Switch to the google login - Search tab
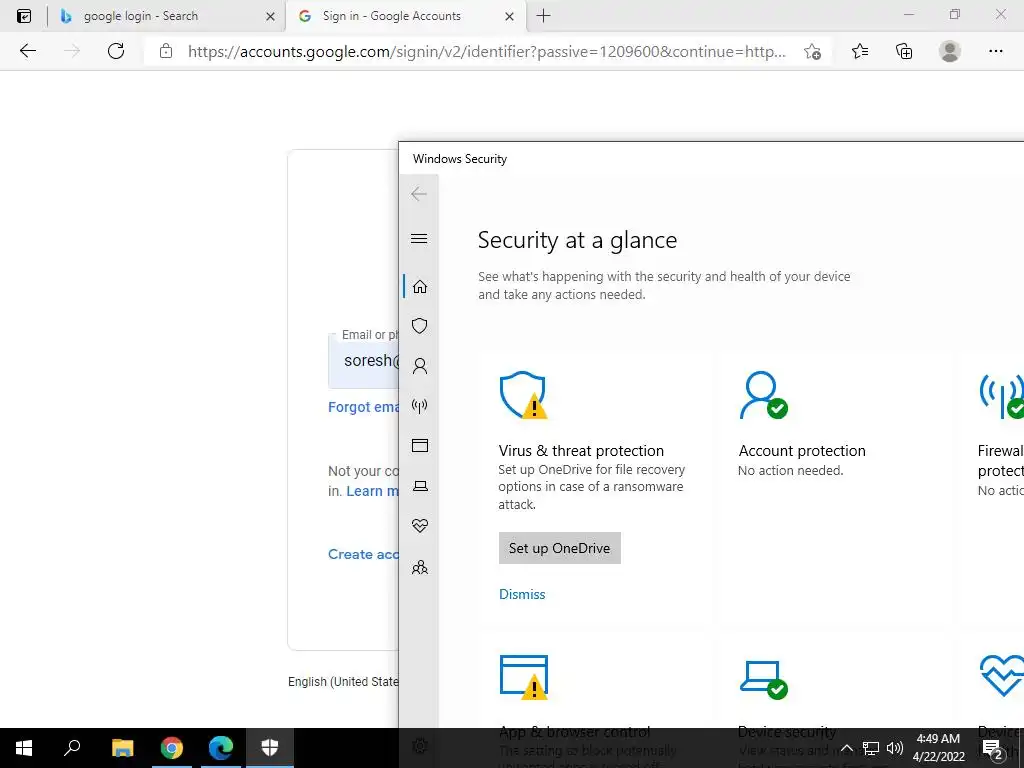This screenshot has width=1024, height=768. (167, 16)
